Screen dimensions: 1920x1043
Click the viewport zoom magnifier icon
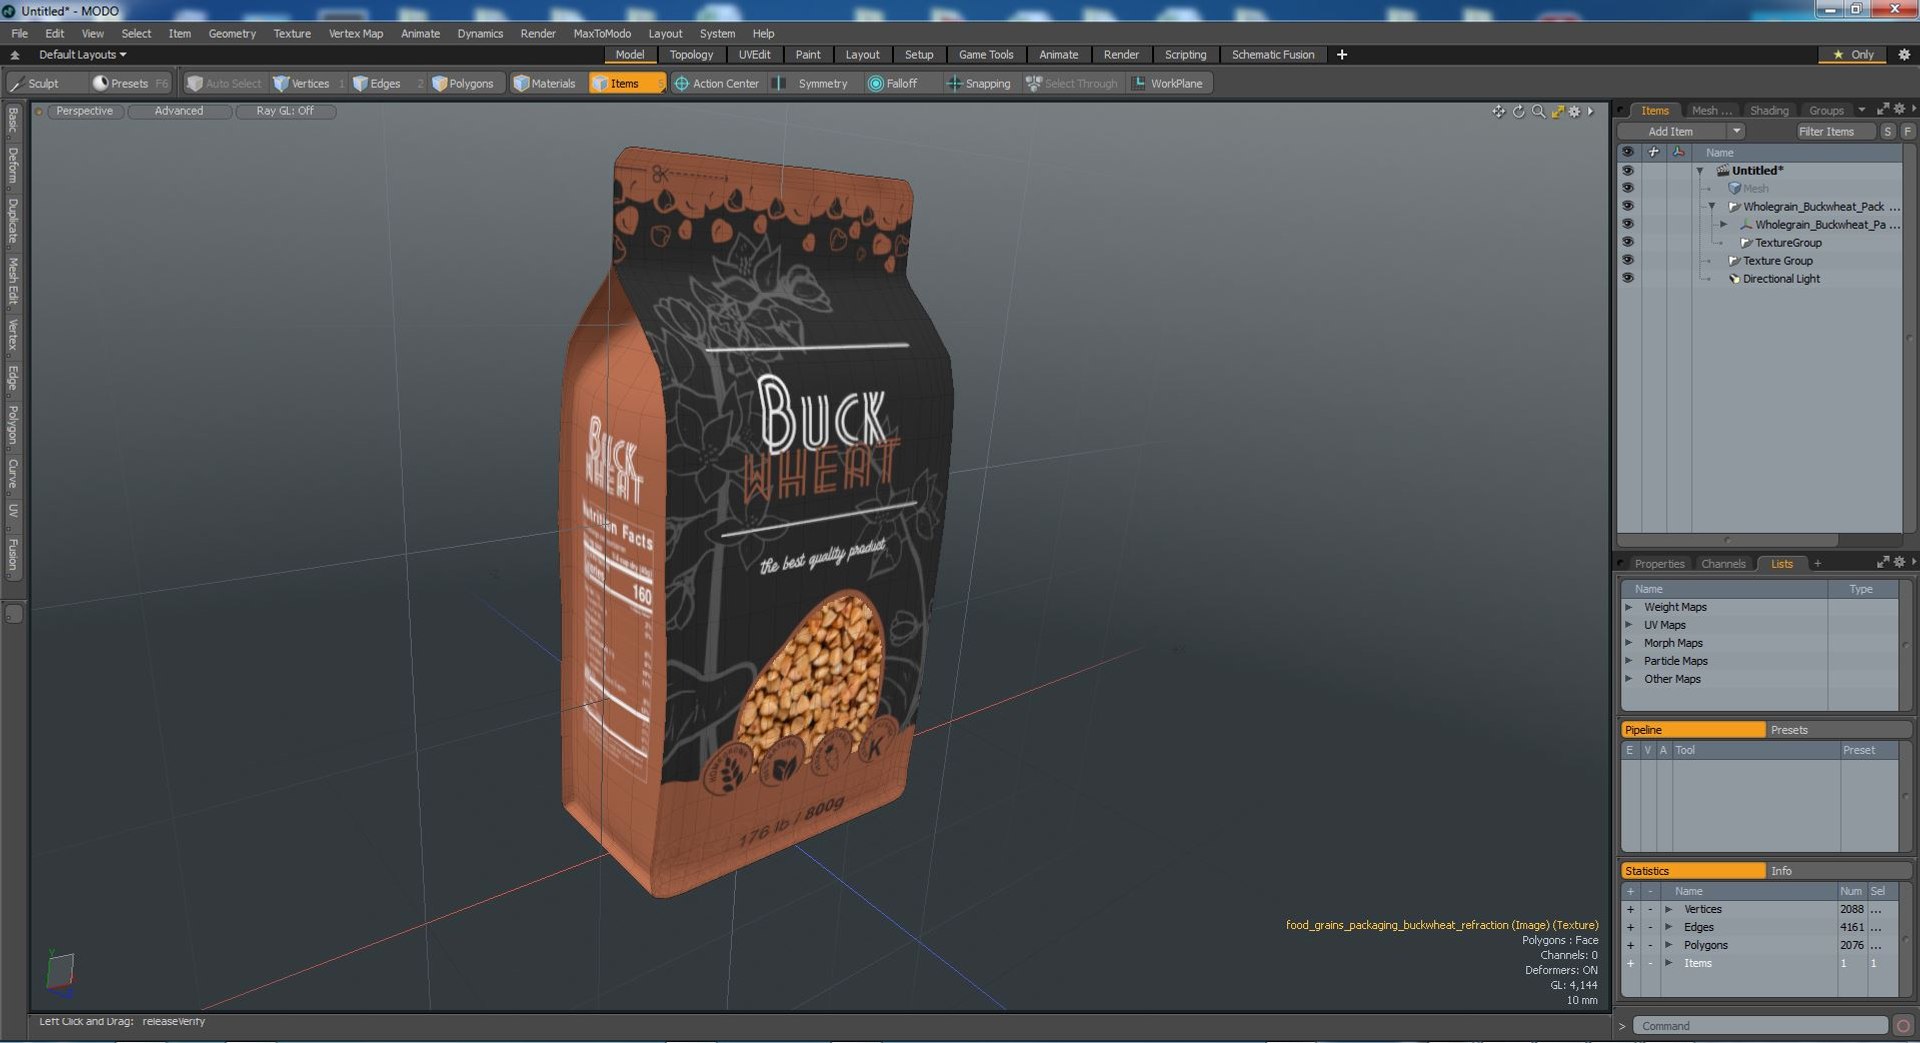coord(1538,111)
